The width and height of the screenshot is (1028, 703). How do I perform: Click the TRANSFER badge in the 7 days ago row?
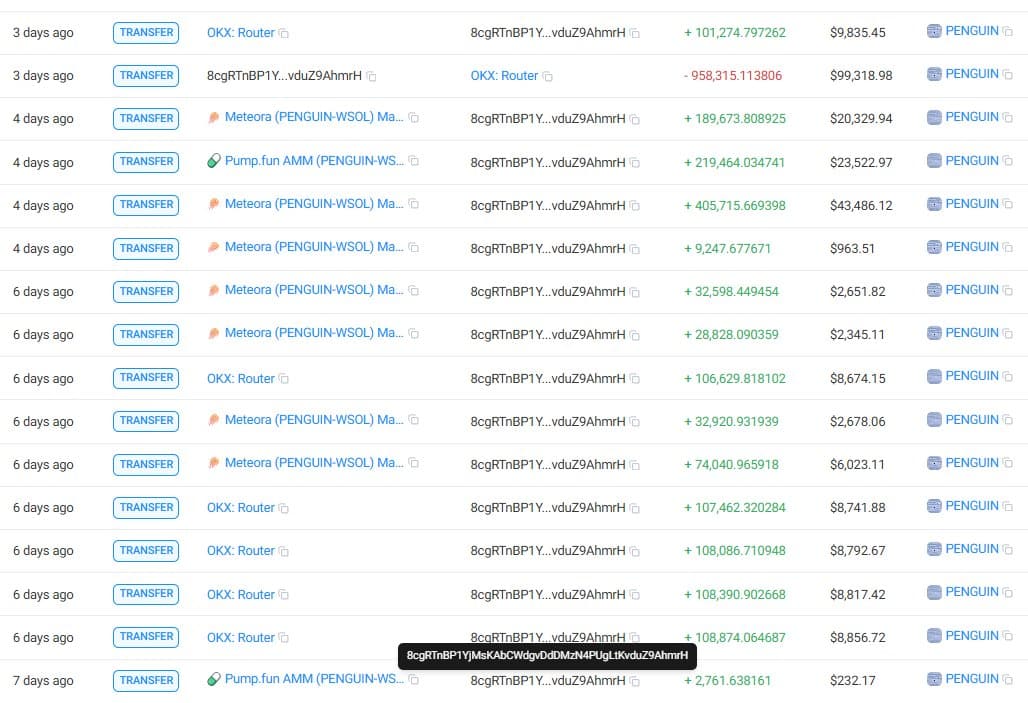point(146,680)
